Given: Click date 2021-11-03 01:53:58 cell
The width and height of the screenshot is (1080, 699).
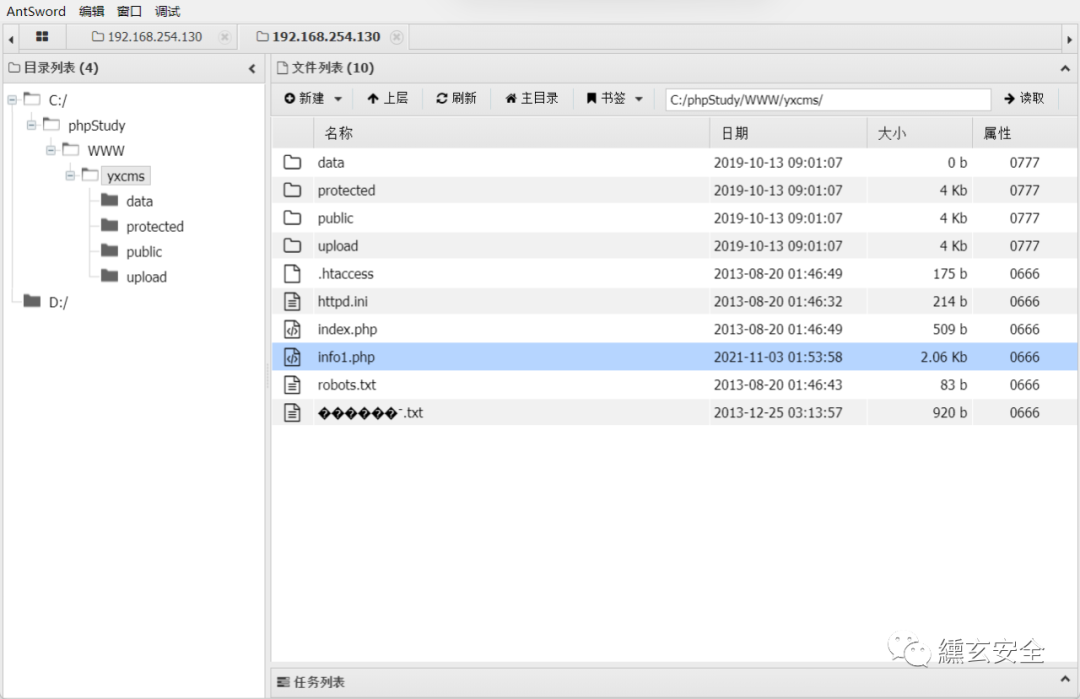Looking at the screenshot, I should (778, 357).
